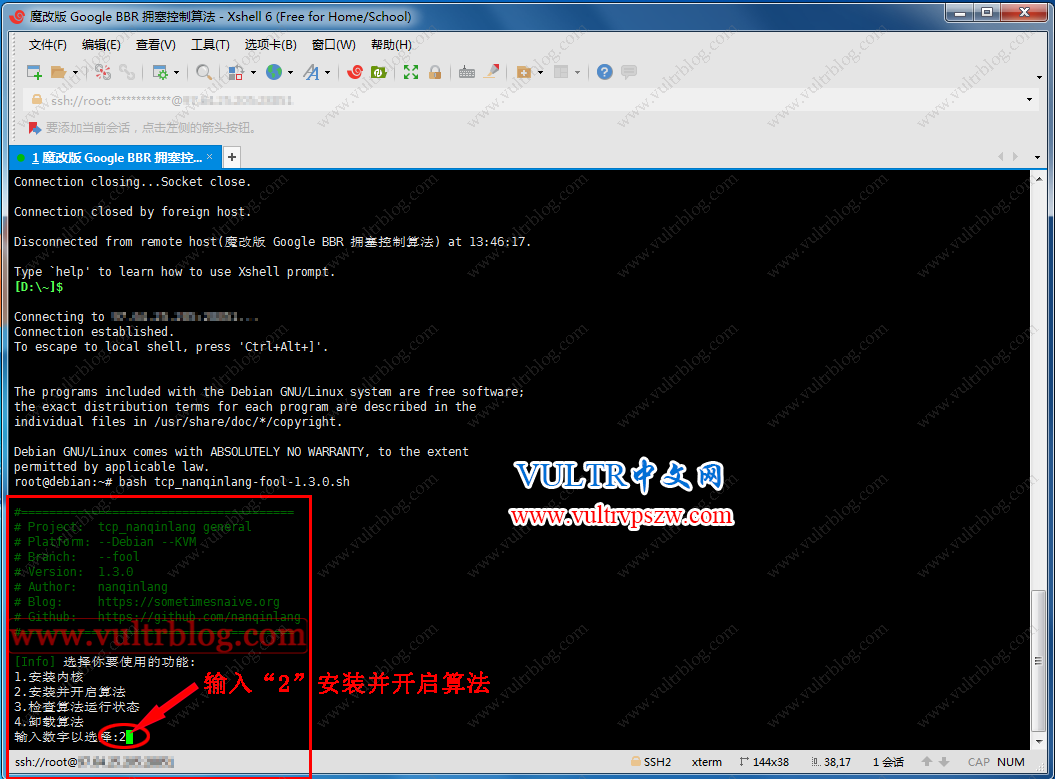Click the red Xshell swirl toolbar icon
This screenshot has width=1055, height=779.
(355, 72)
